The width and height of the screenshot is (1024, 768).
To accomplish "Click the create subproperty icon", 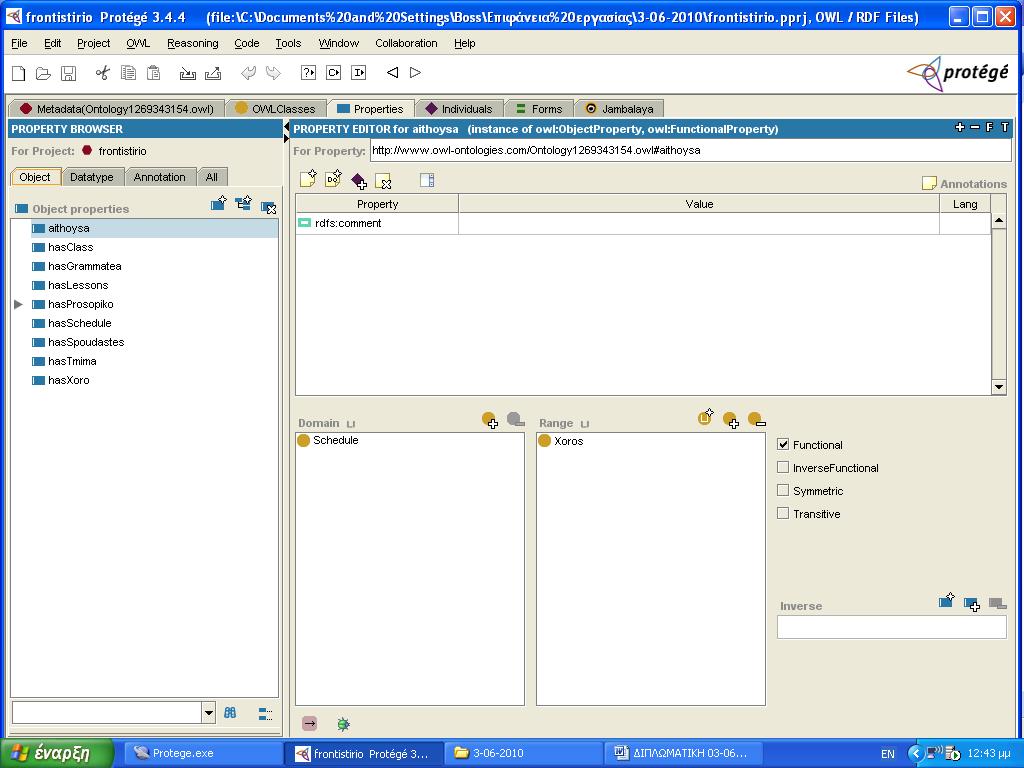I will pos(244,204).
